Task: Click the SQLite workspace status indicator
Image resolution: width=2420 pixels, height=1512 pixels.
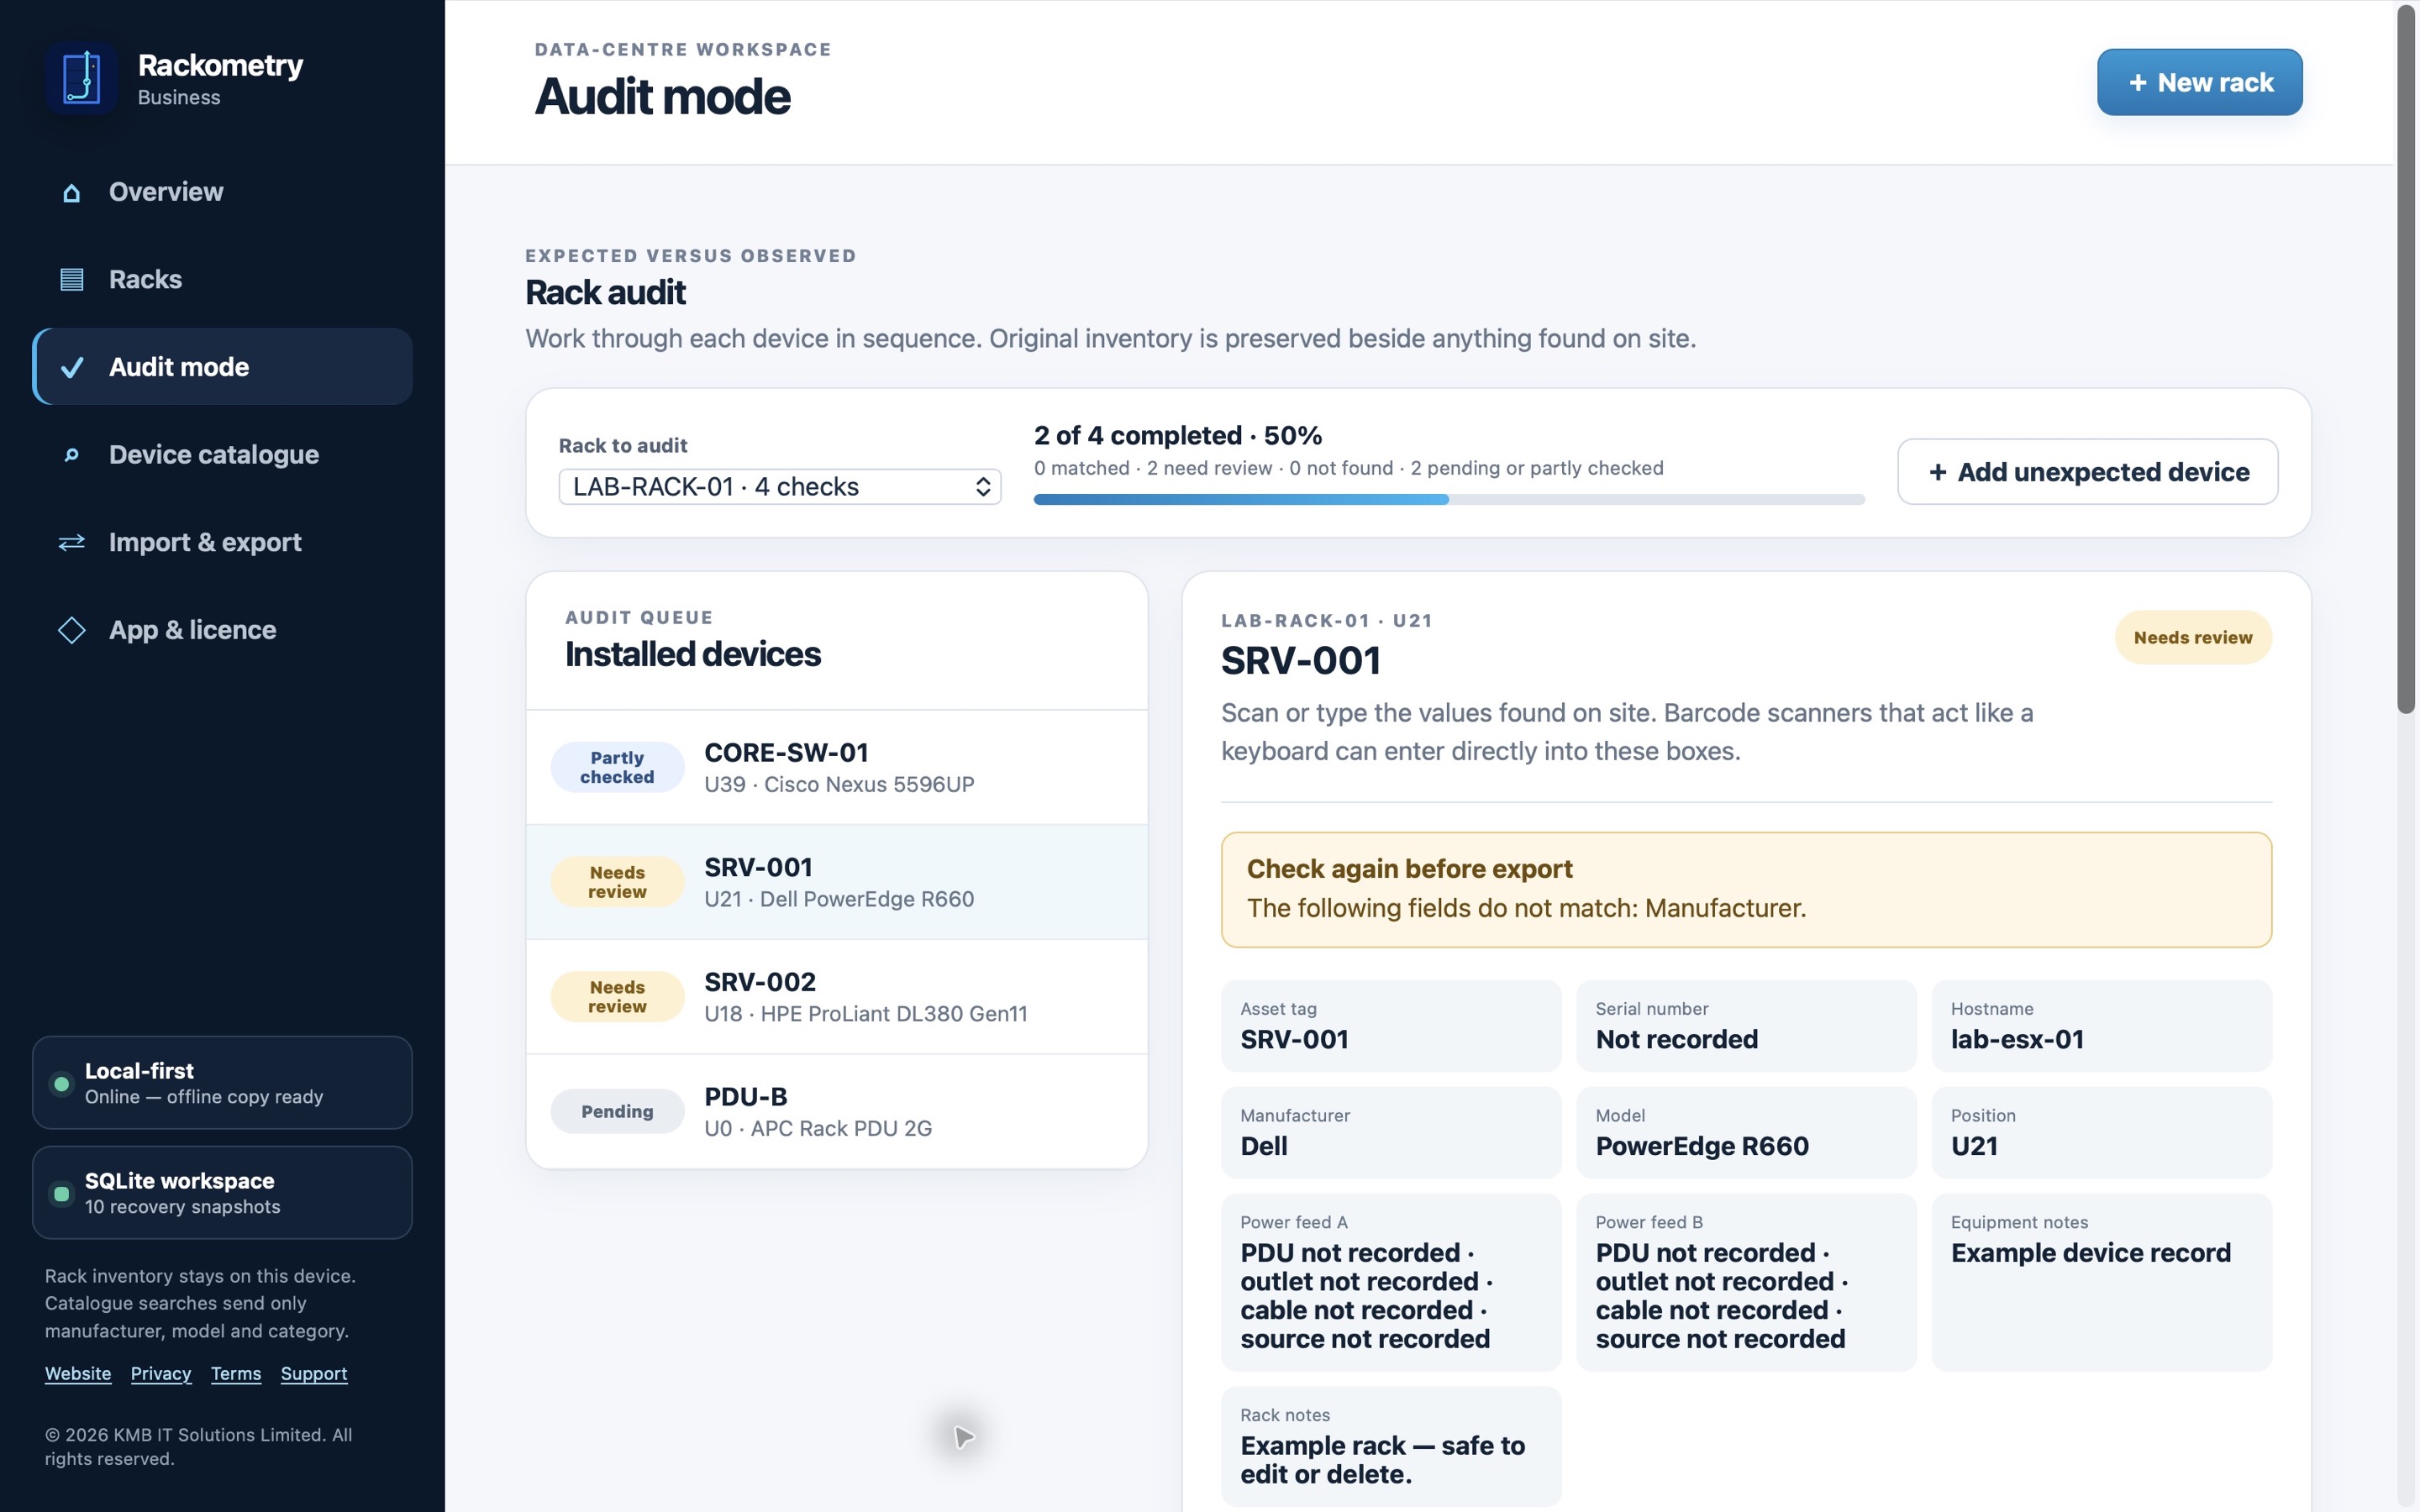Action: (x=61, y=1193)
